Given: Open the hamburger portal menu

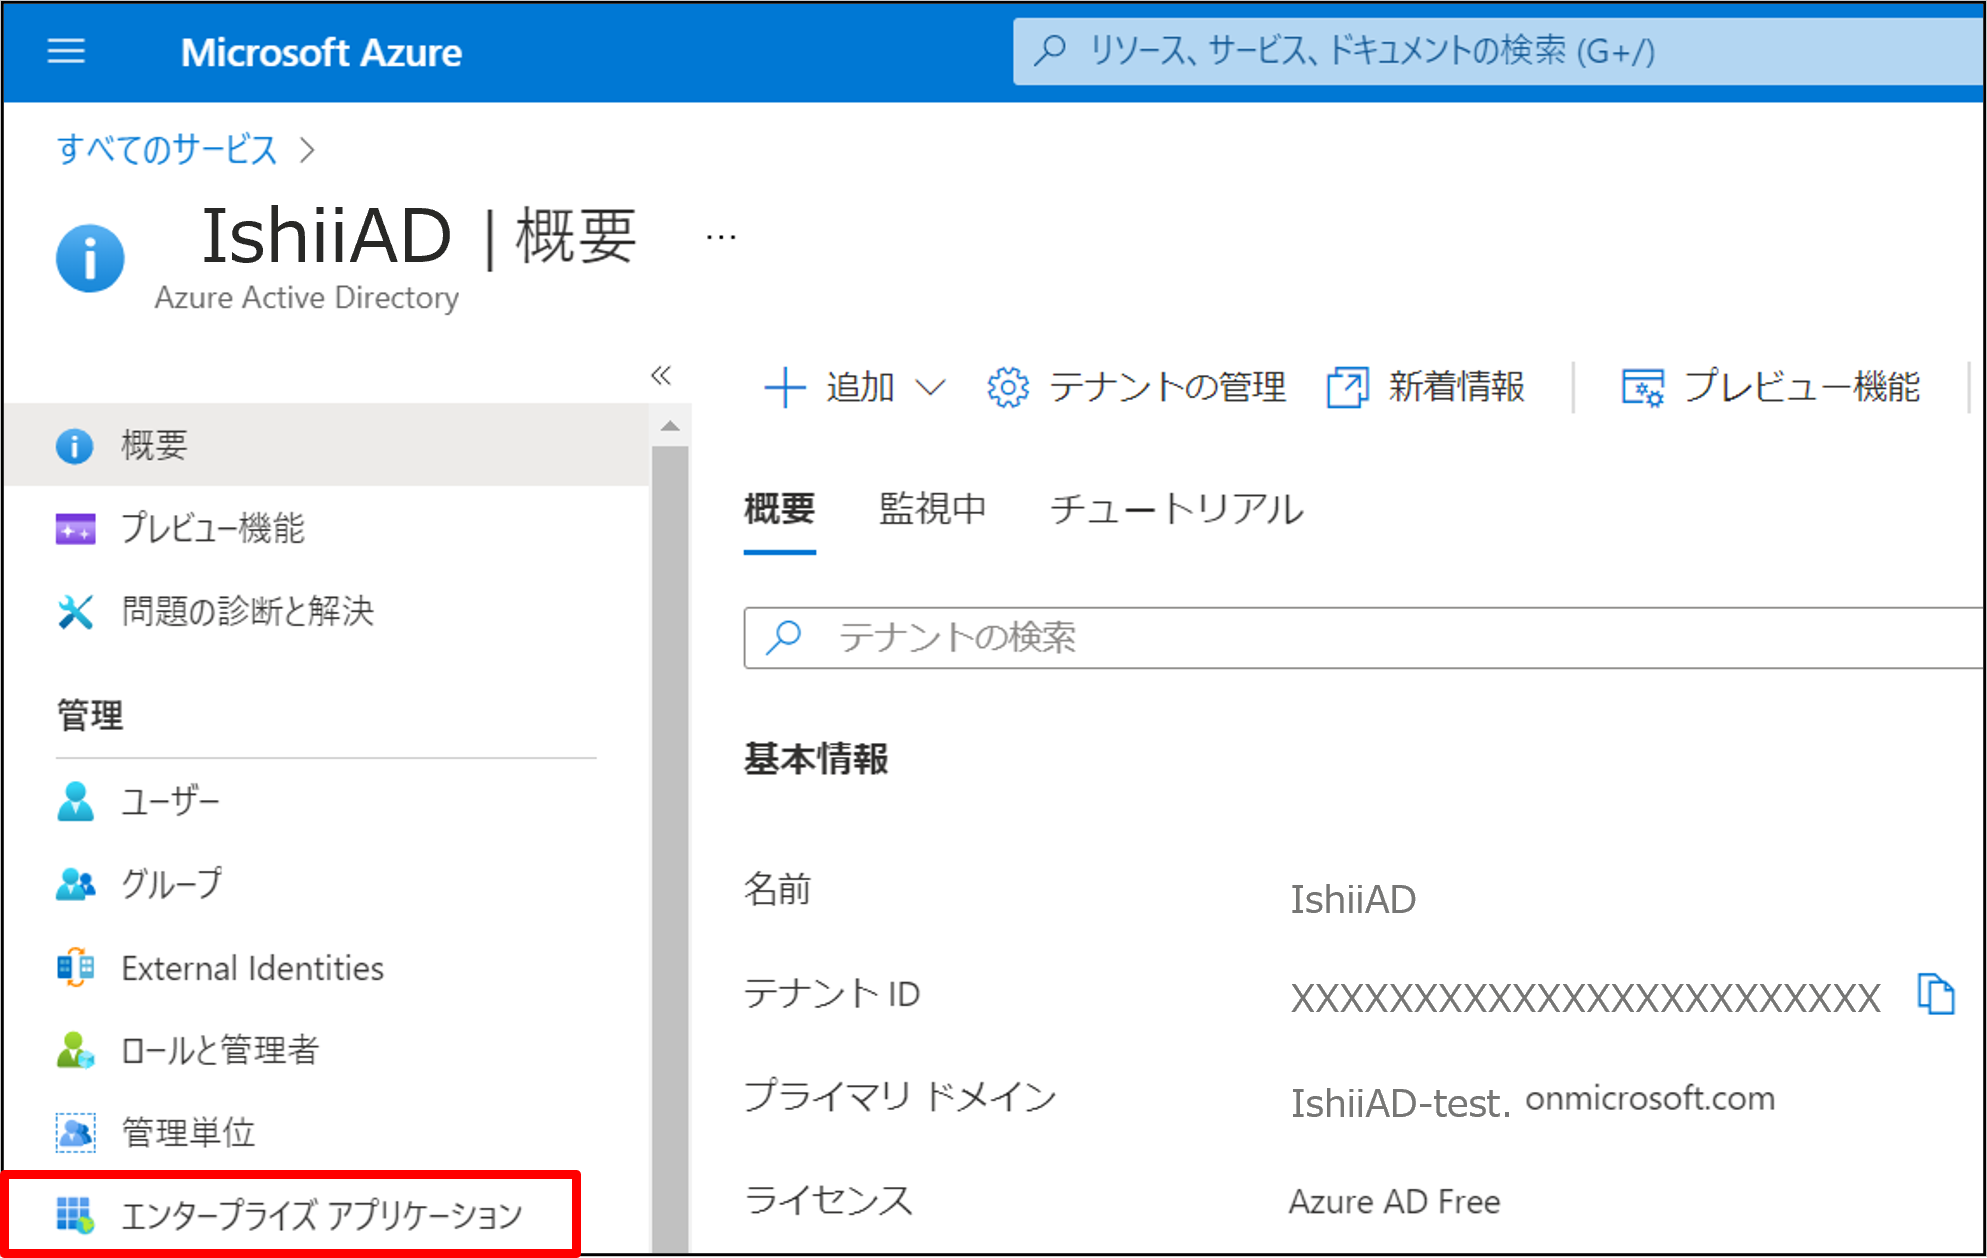Looking at the screenshot, I should click(x=66, y=51).
